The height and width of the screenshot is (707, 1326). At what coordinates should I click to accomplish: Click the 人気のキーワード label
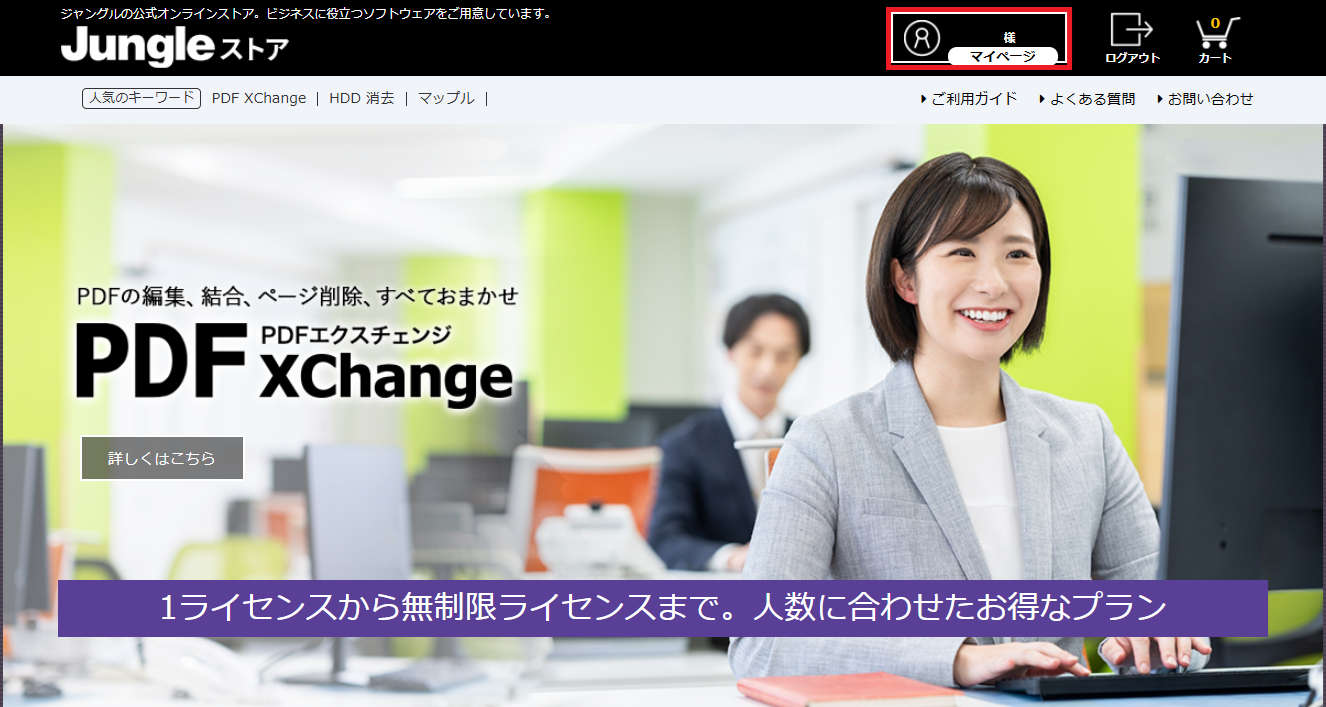tap(142, 98)
